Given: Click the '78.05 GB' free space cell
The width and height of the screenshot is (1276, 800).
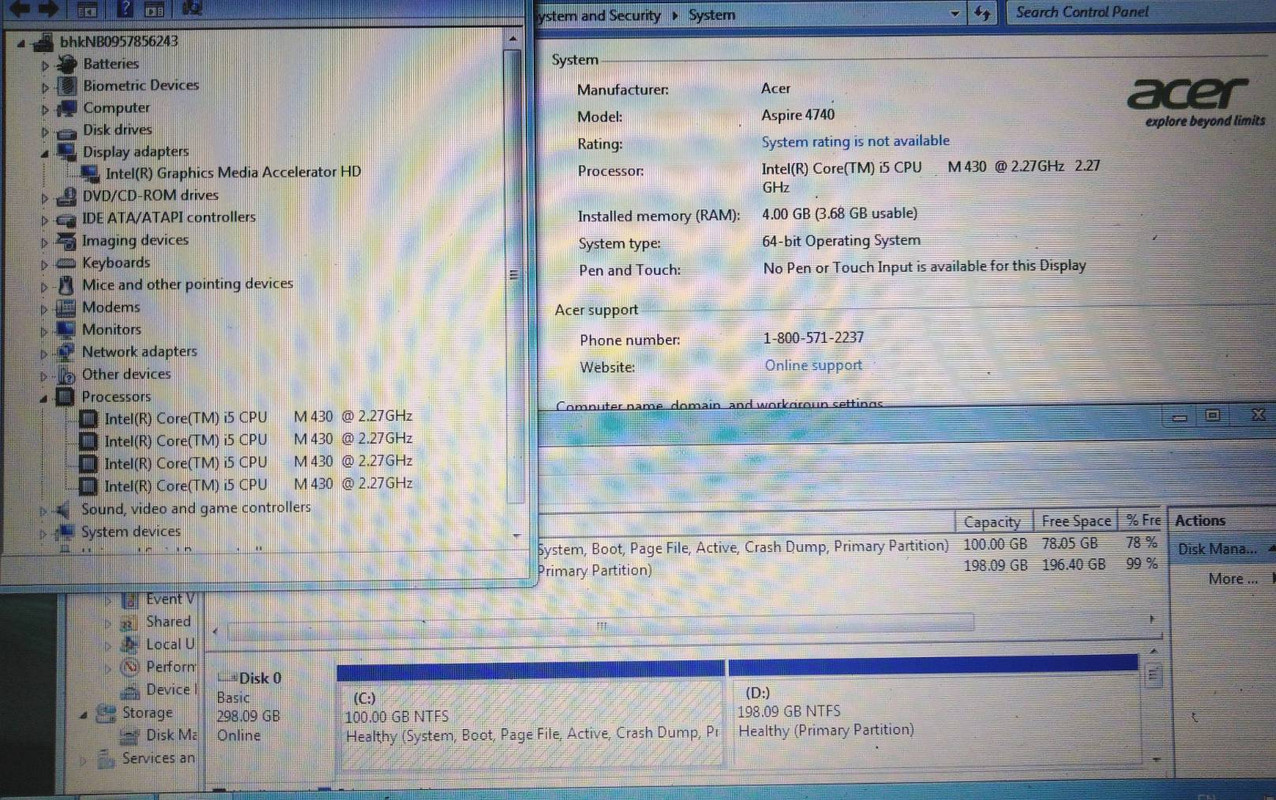Looking at the screenshot, I should tap(1069, 544).
